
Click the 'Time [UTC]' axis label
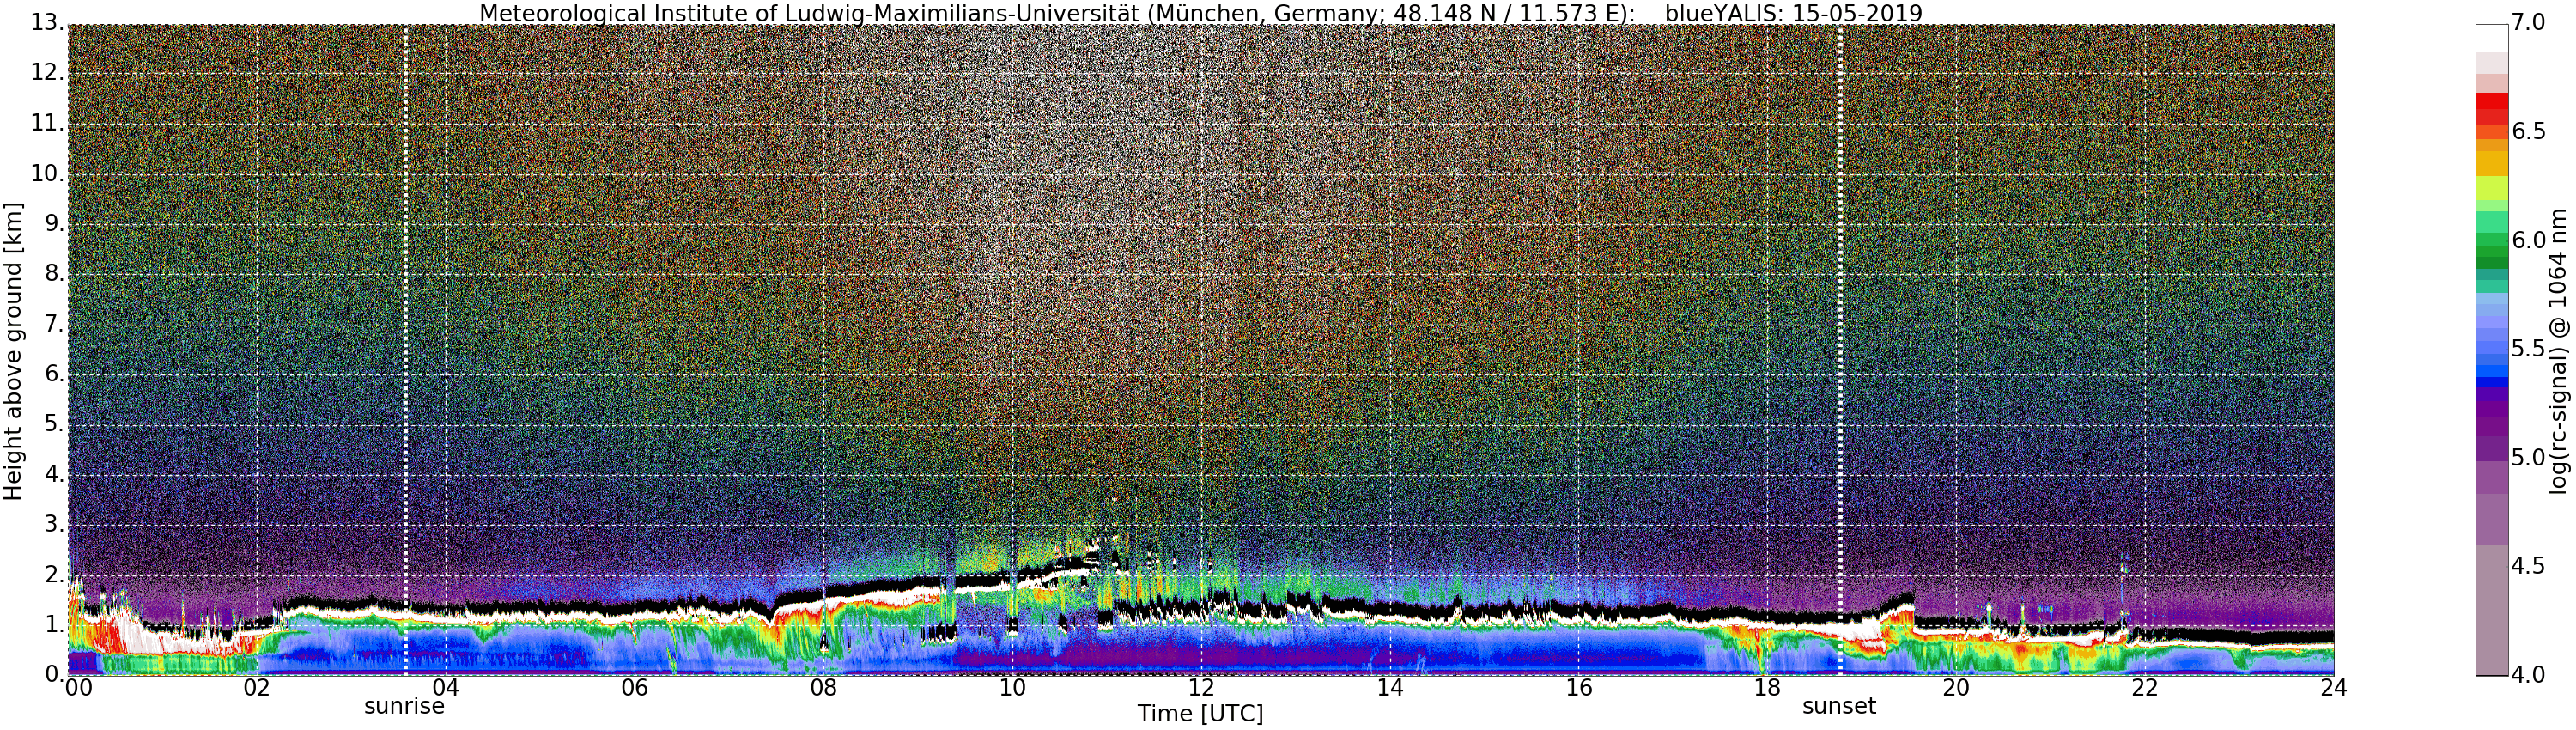tap(1200, 714)
